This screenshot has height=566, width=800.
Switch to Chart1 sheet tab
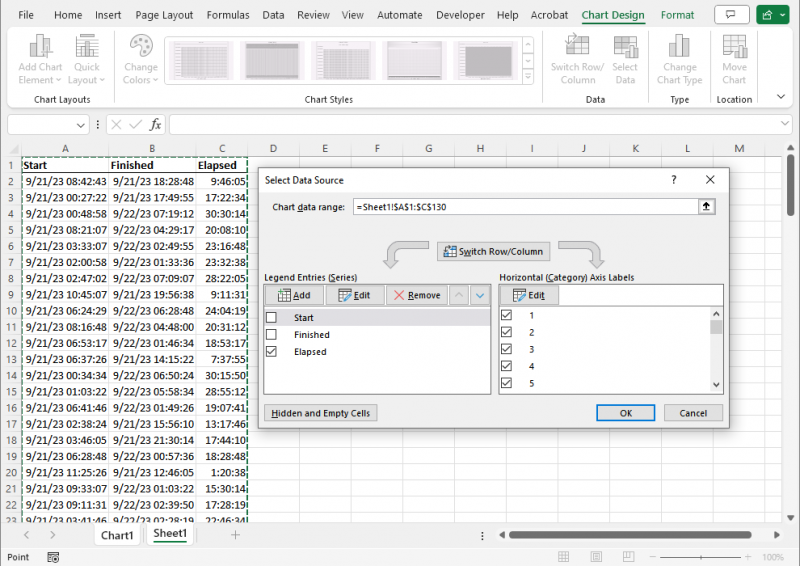click(x=117, y=535)
